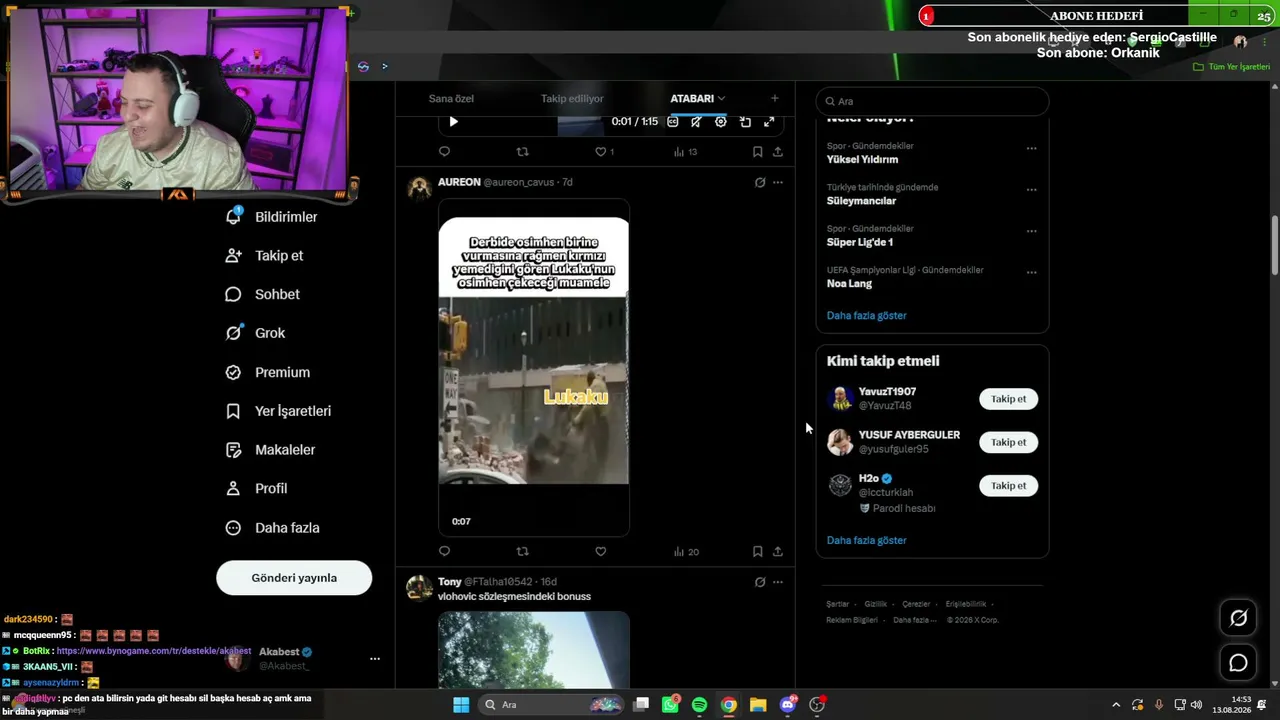1280x720 pixels.
Task: Open WhatsApp from taskbar
Action: click(670, 705)
